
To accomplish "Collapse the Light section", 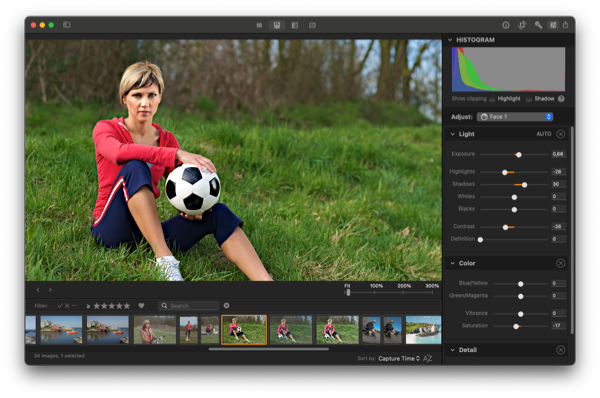I will (x=453, y=134).
